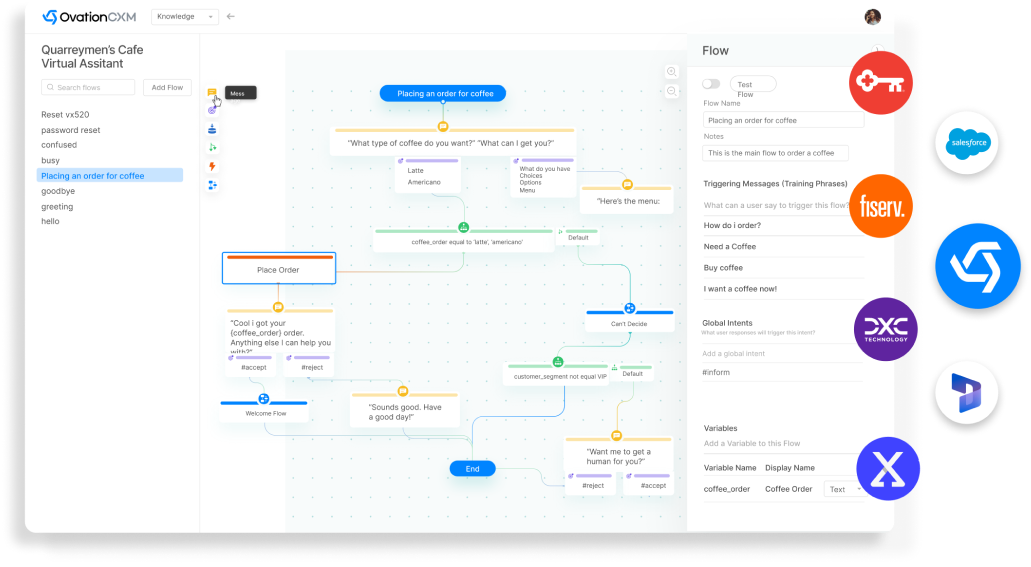
Task: Click green condition icon on customer_segment node
Action: tap(558, 362)
